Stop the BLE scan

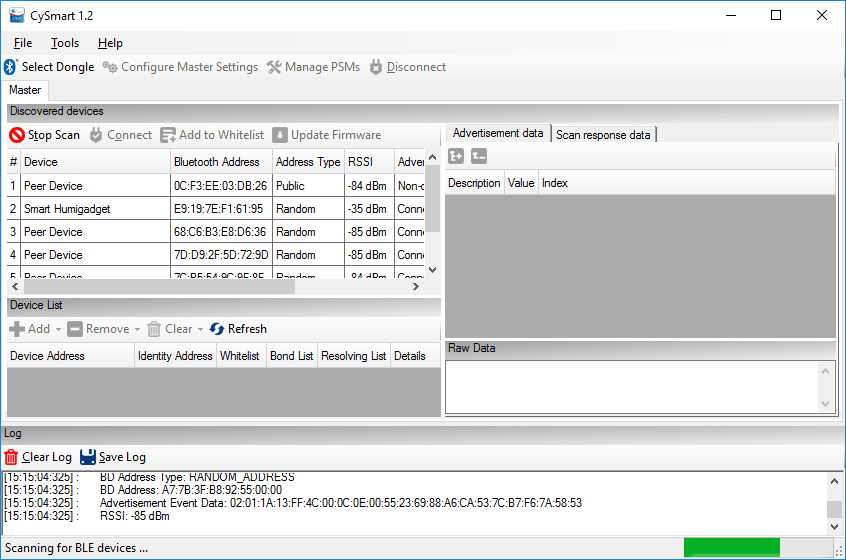tap(44, 135)
